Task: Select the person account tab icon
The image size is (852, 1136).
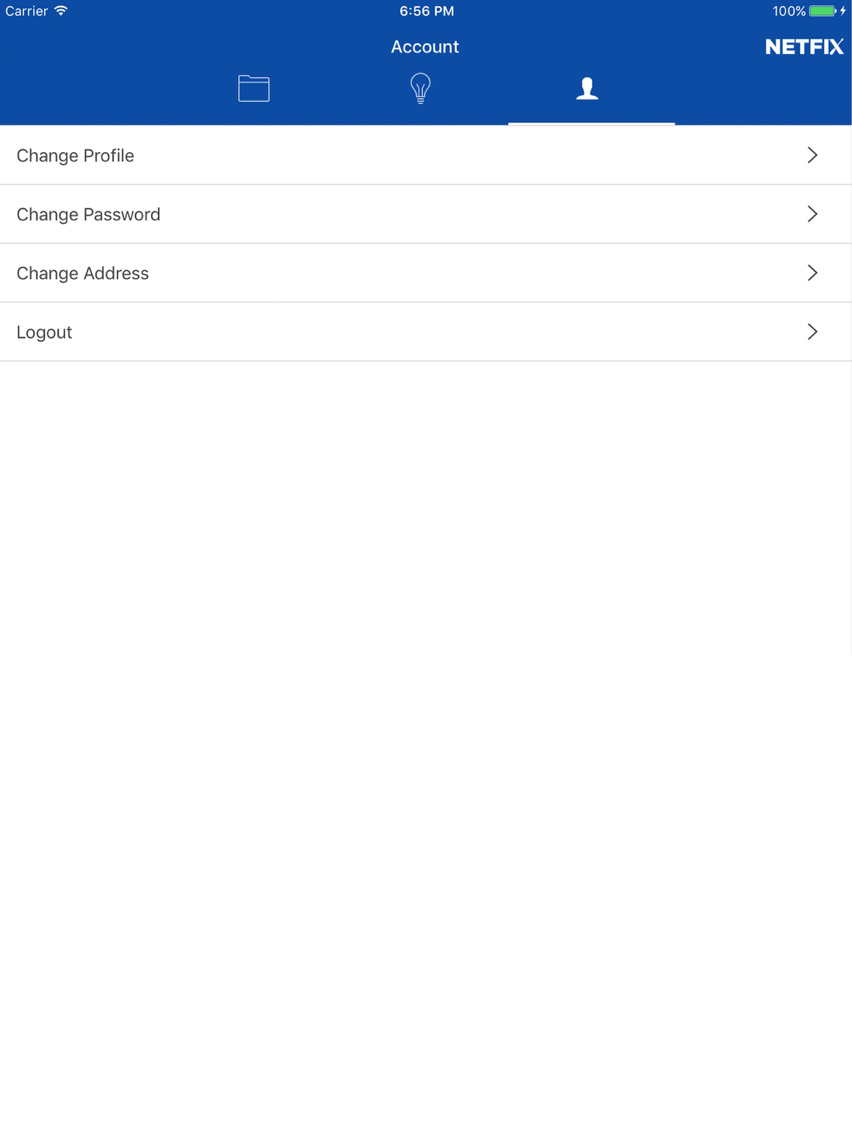Action: click(x=587, y=88)
